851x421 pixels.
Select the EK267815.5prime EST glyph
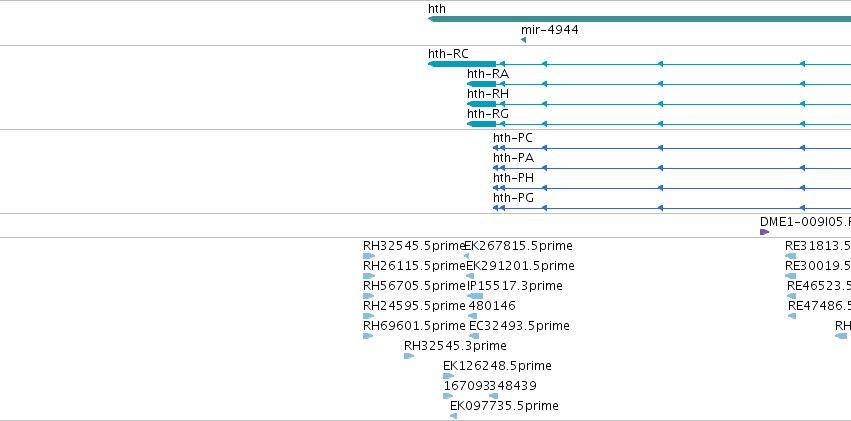[x=467, y=256]
